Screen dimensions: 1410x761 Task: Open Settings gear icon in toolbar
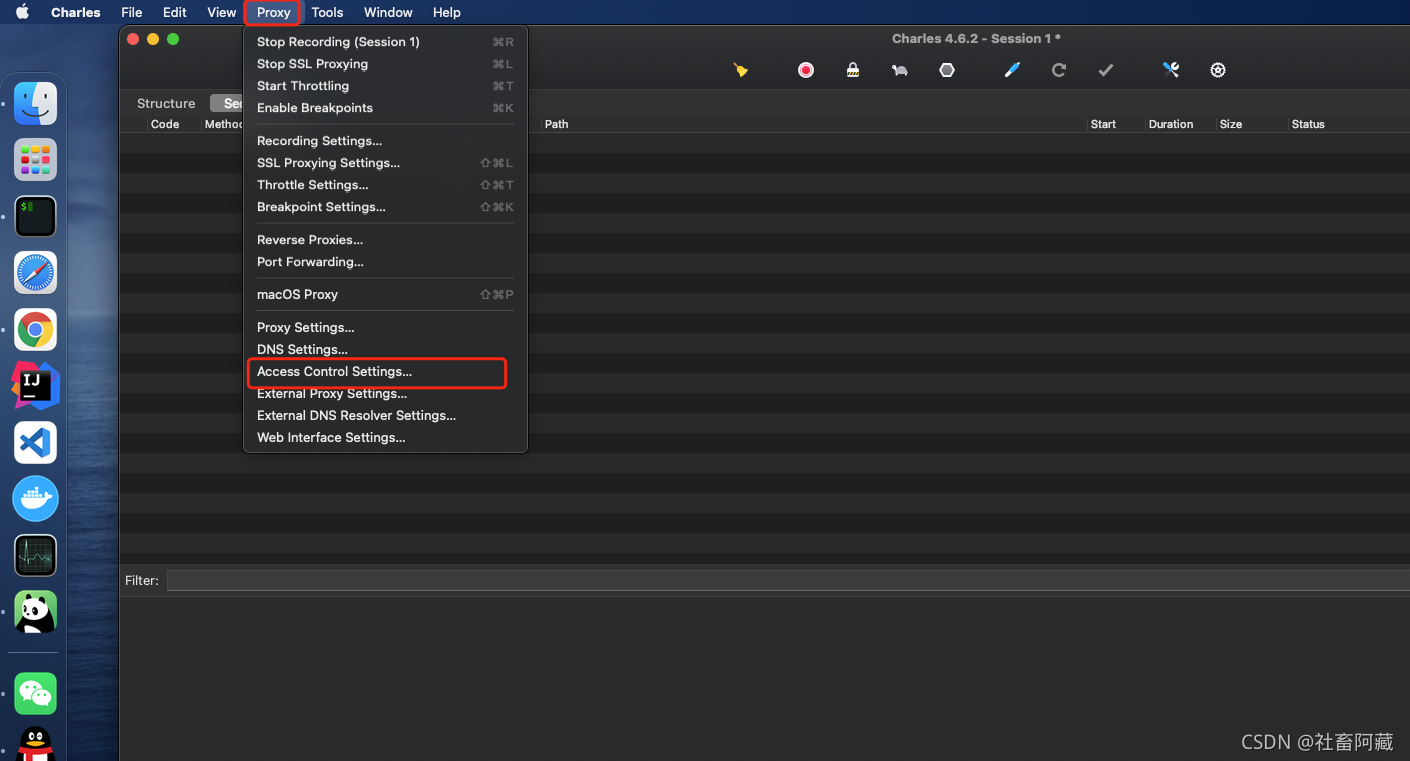click(x=1218, y=70)
